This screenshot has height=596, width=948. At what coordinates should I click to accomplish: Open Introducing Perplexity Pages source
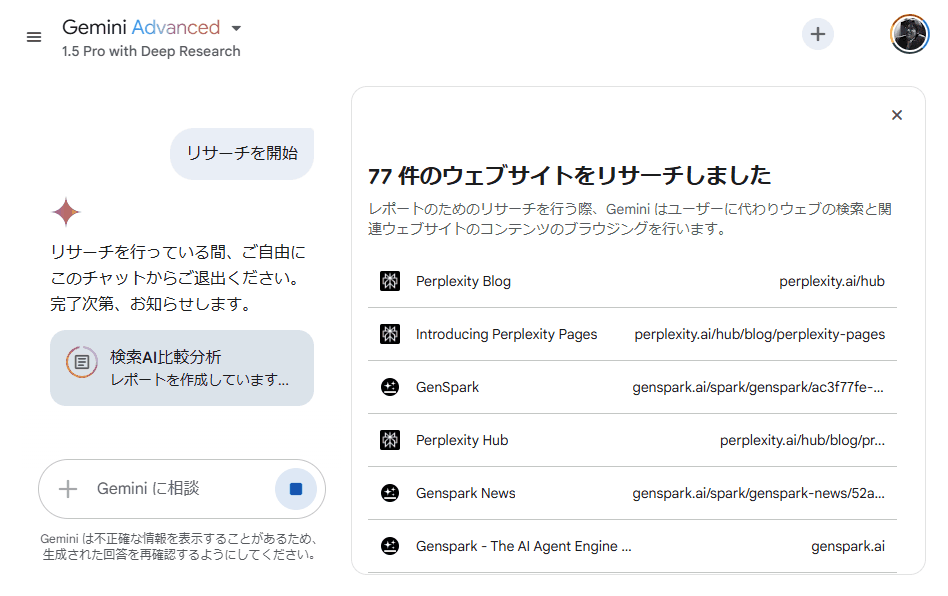click(x=632, y=334)
